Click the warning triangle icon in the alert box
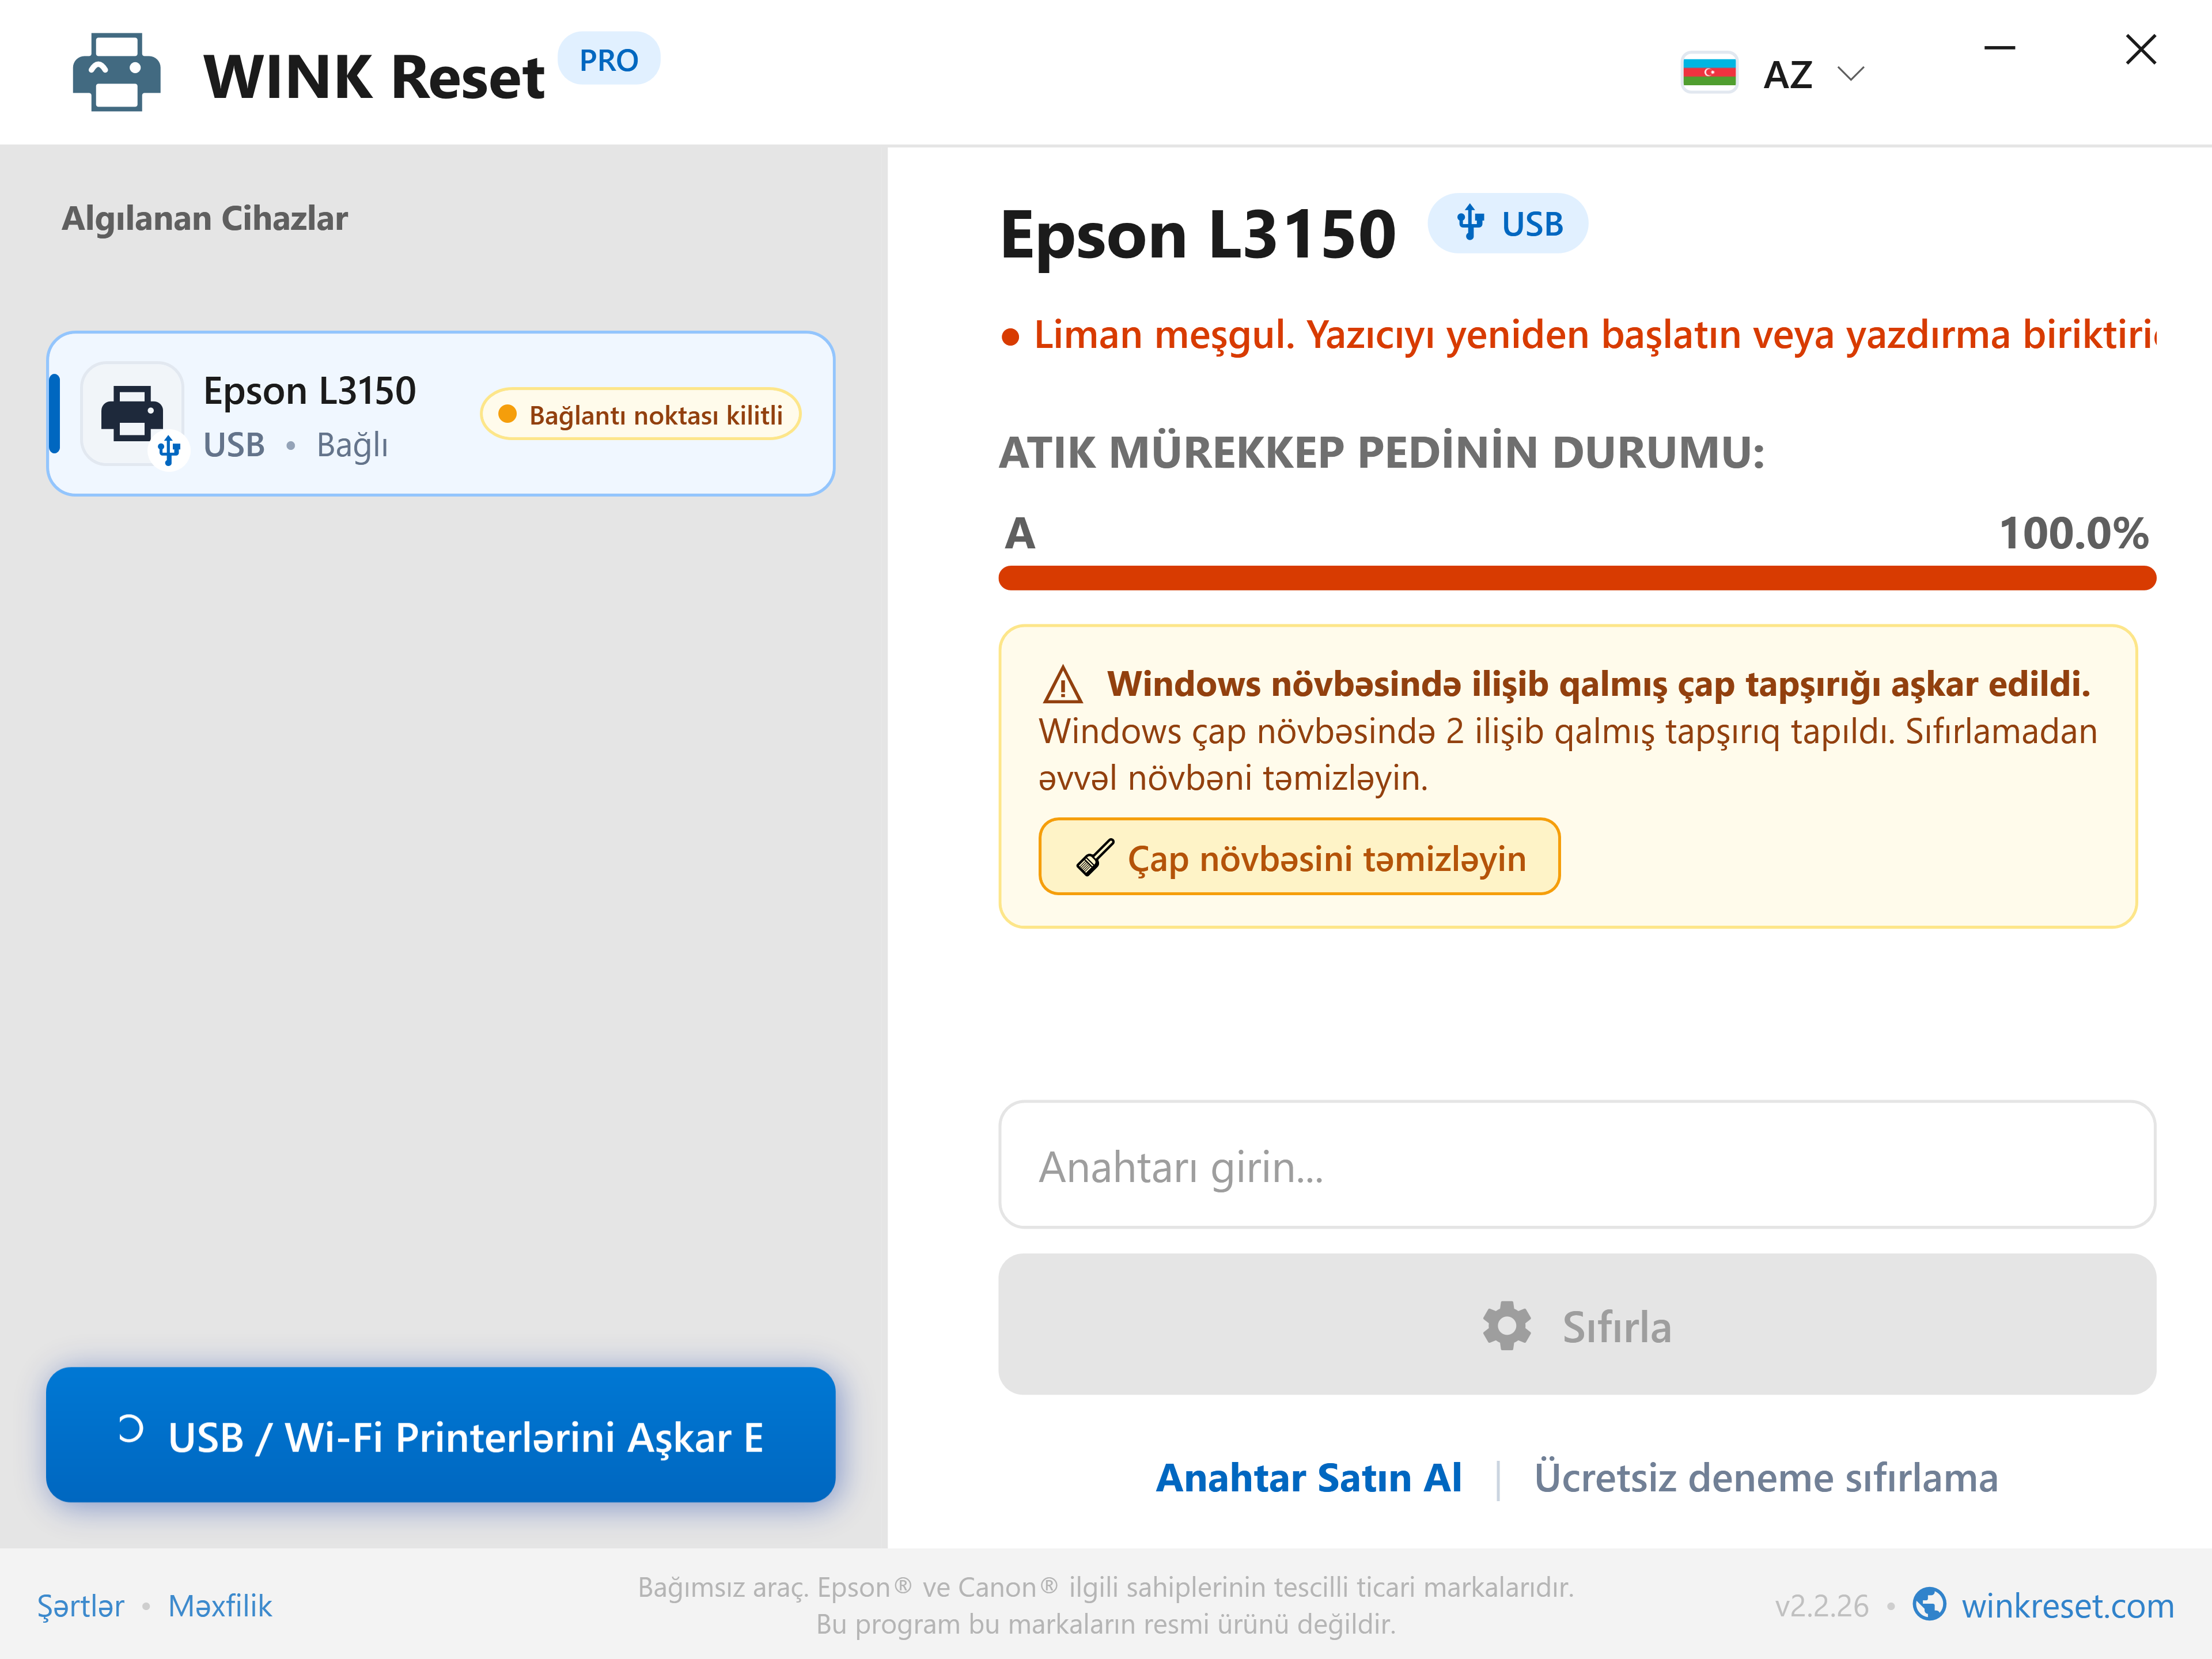The image size is (2212, 1659). (x=1062, y=685)
